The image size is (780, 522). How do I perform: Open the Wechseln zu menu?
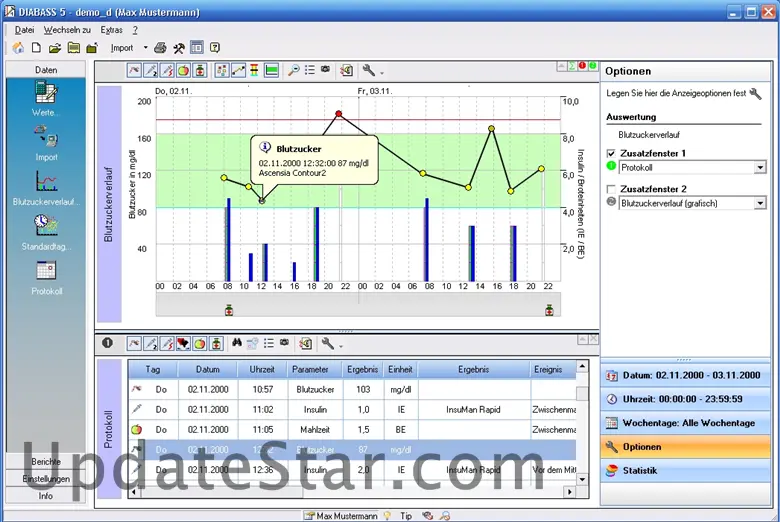click(x=67, y=30)
